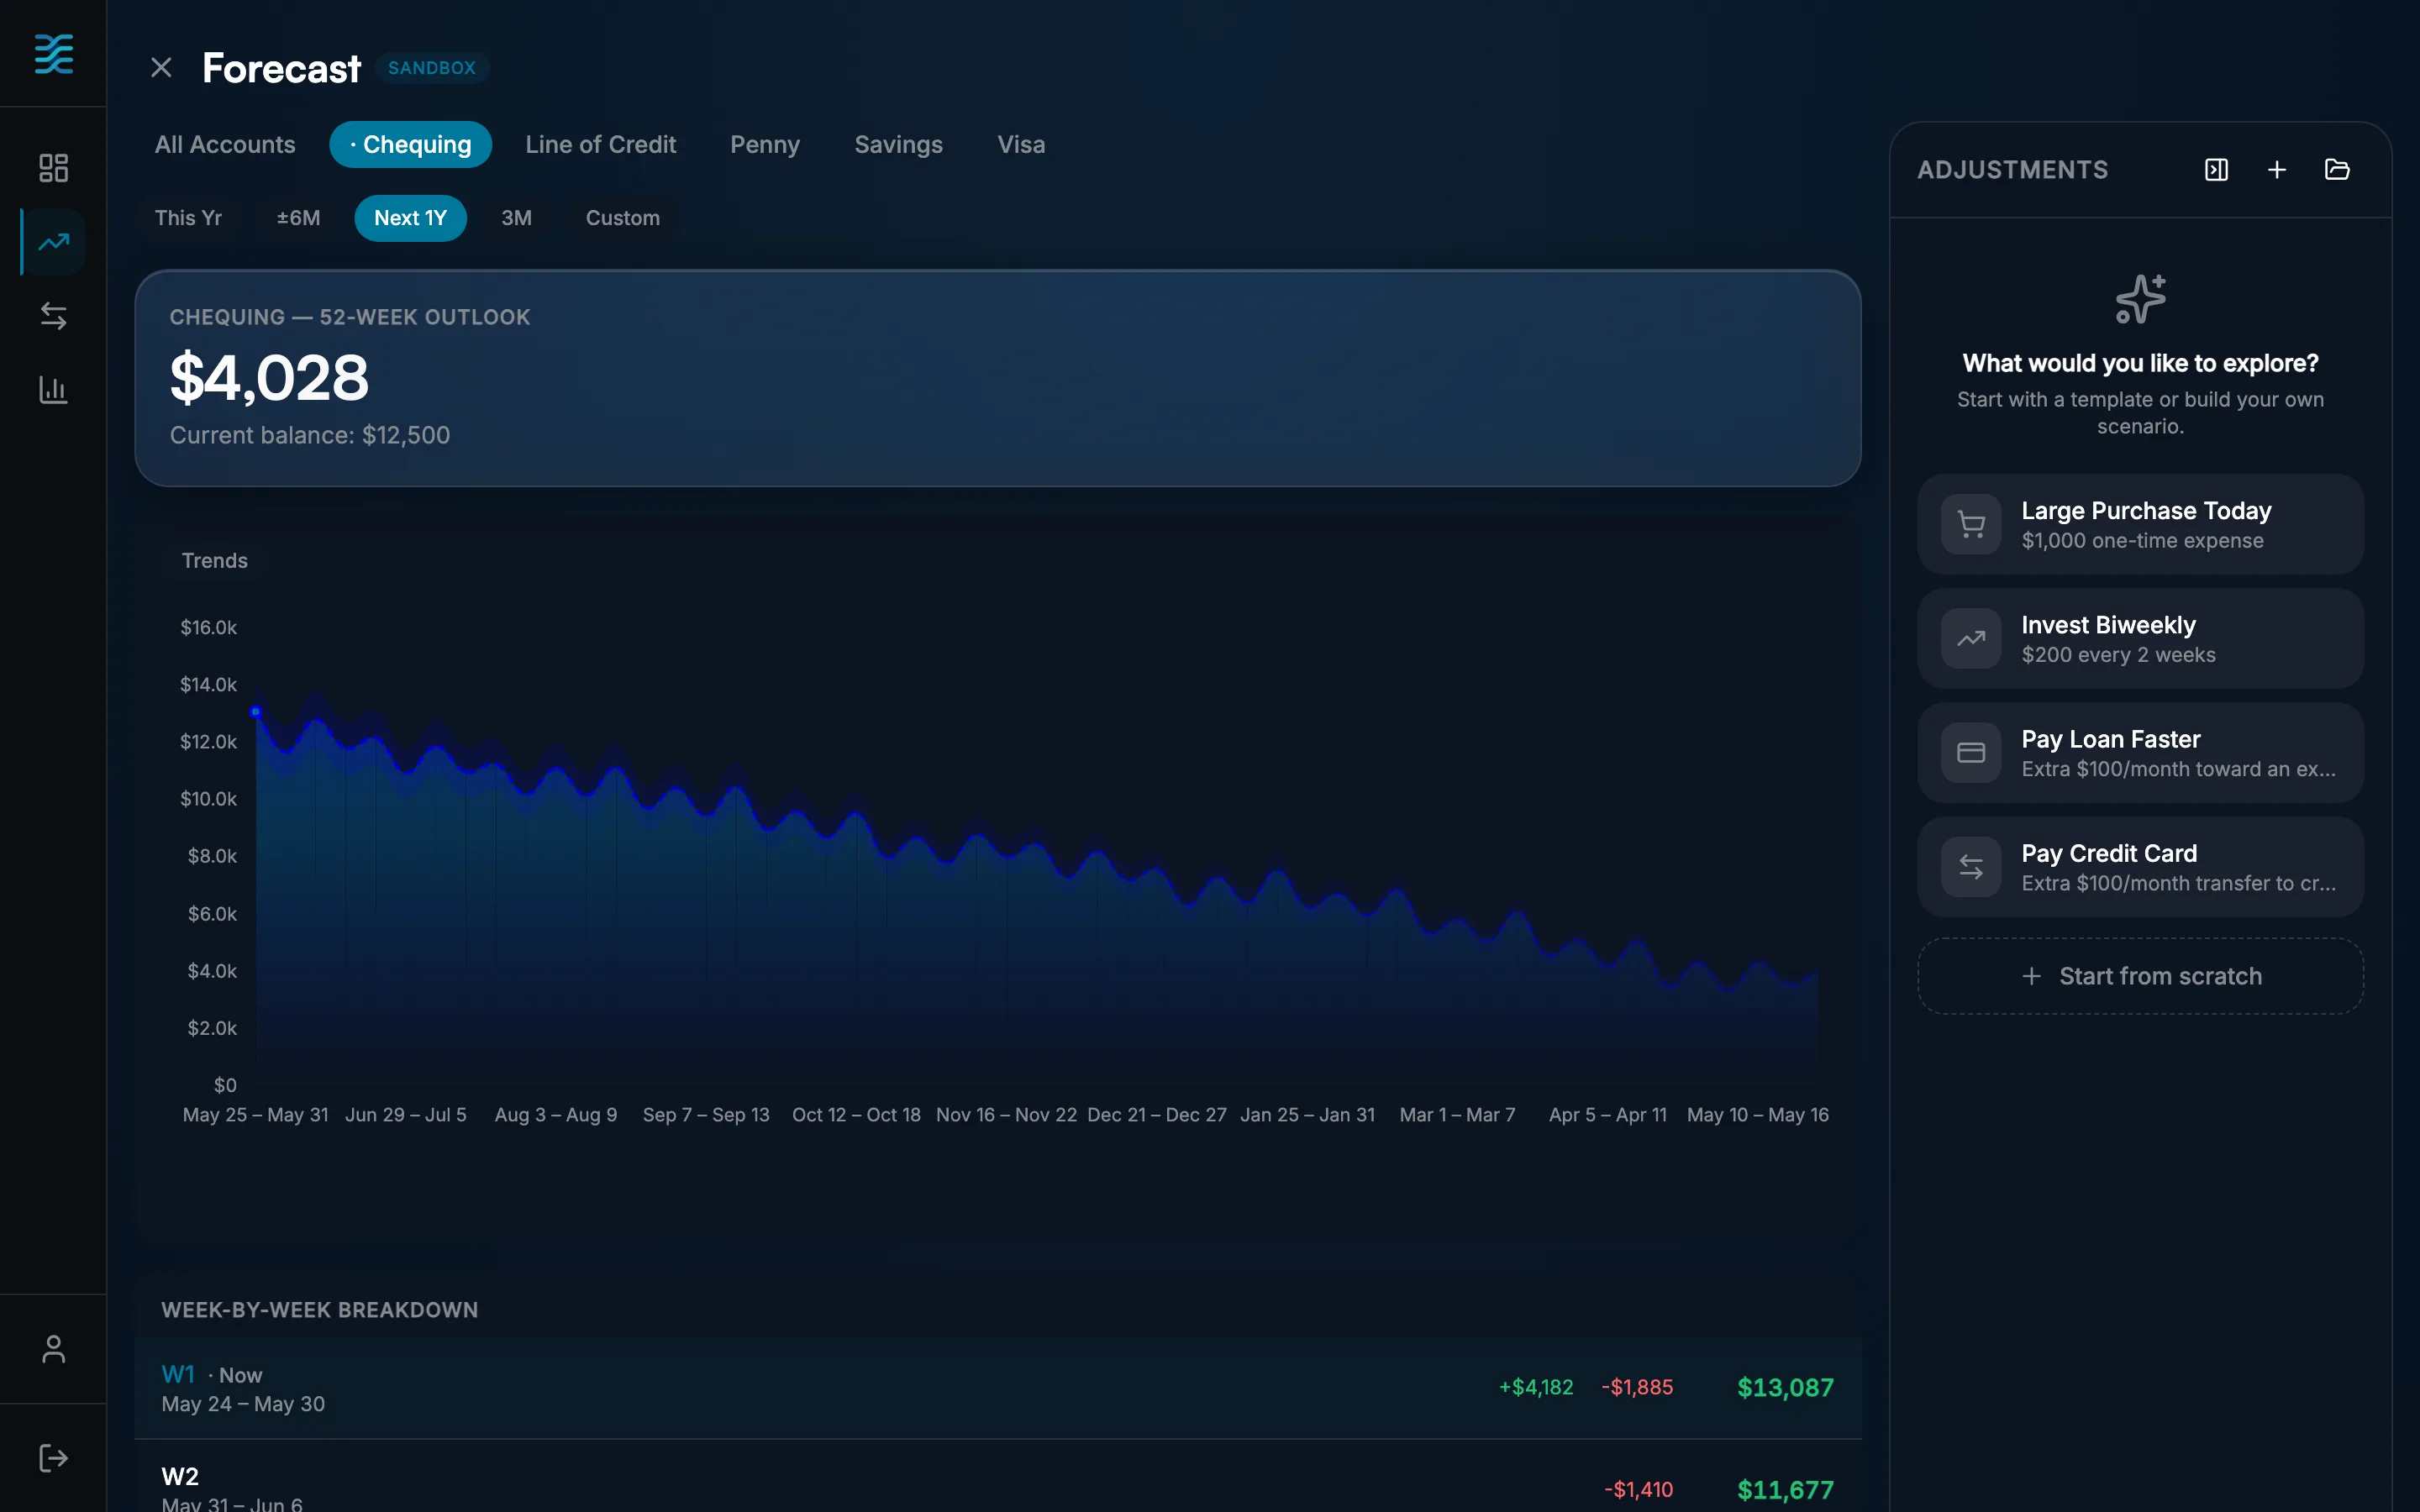This screenshot has height=1512, width=2420.
Task: Choose Pay Loan Faster template
Action: [2140, 753]
